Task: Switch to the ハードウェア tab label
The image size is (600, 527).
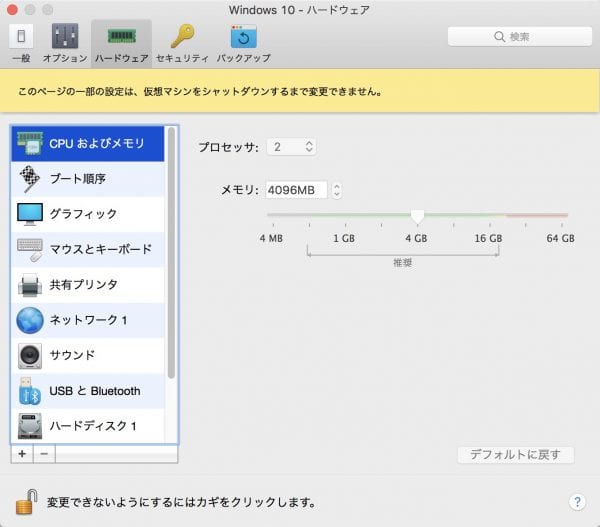Action: pyautogui.click(x=122, y=58)
